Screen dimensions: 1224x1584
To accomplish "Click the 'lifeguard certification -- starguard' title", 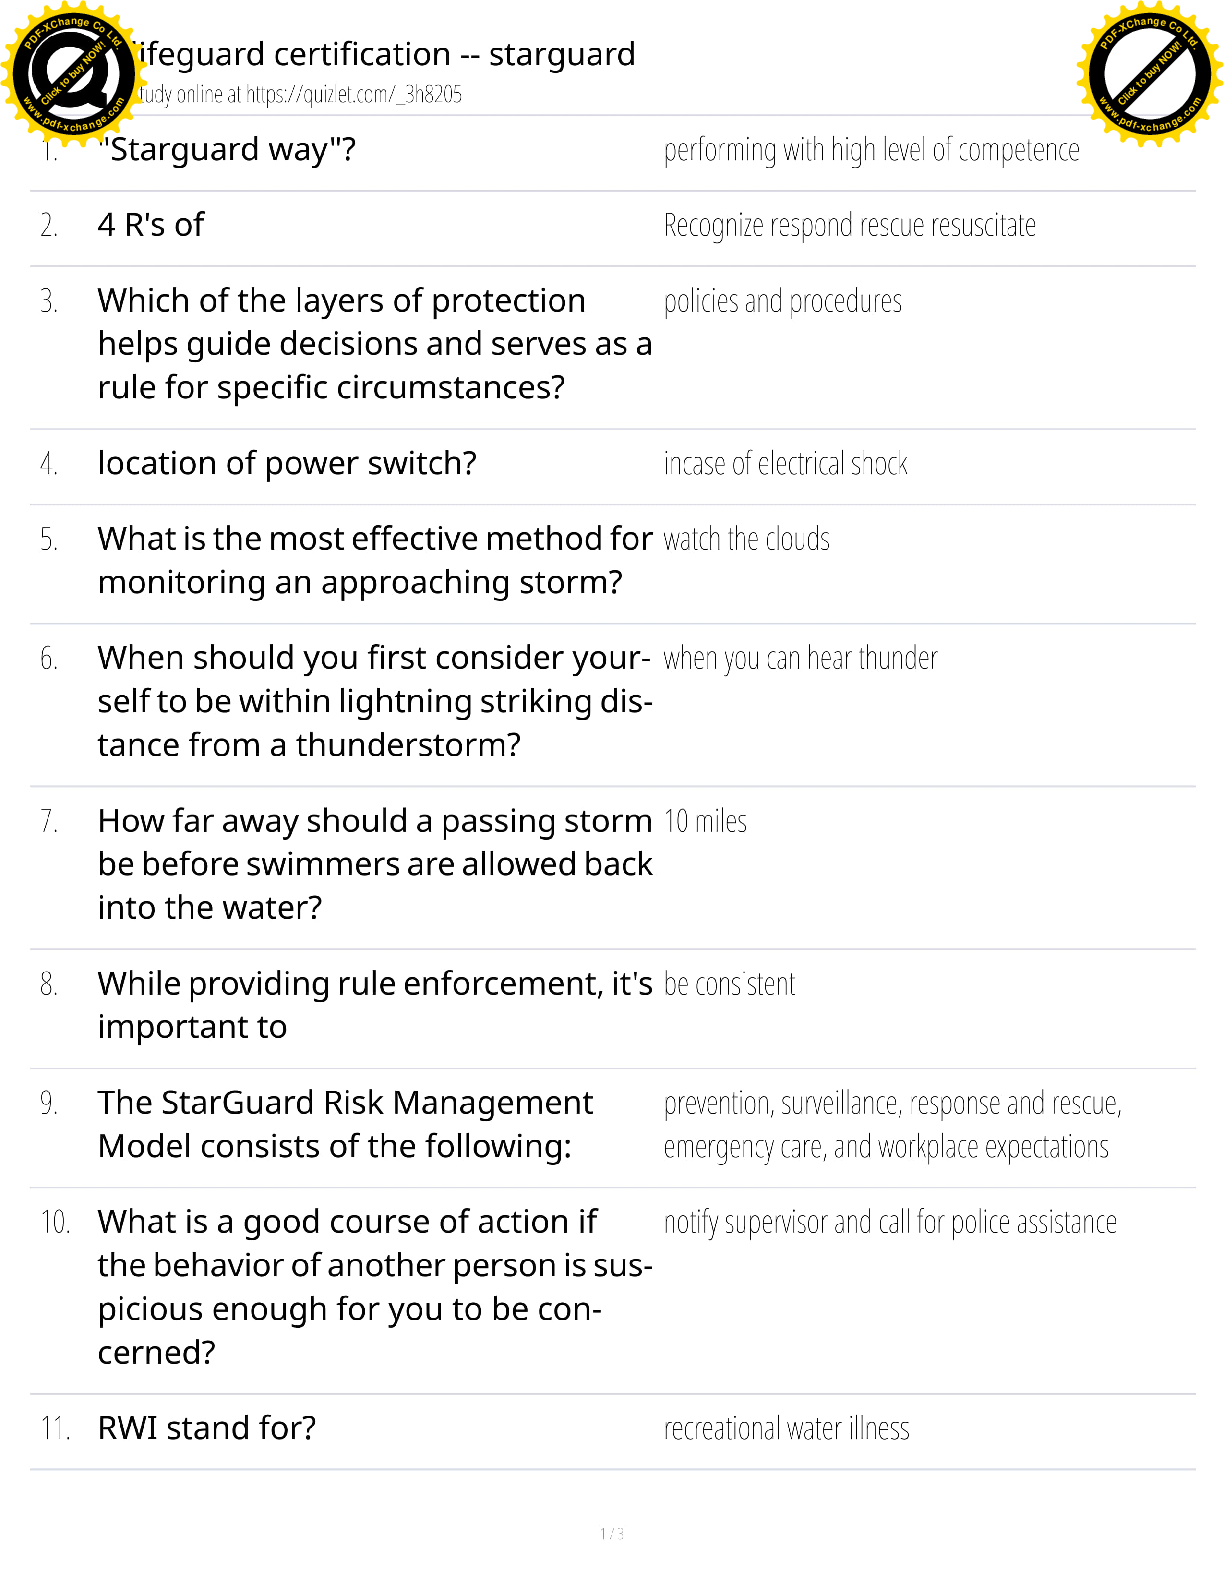I will pyautogui.click(x=385, y=54).
